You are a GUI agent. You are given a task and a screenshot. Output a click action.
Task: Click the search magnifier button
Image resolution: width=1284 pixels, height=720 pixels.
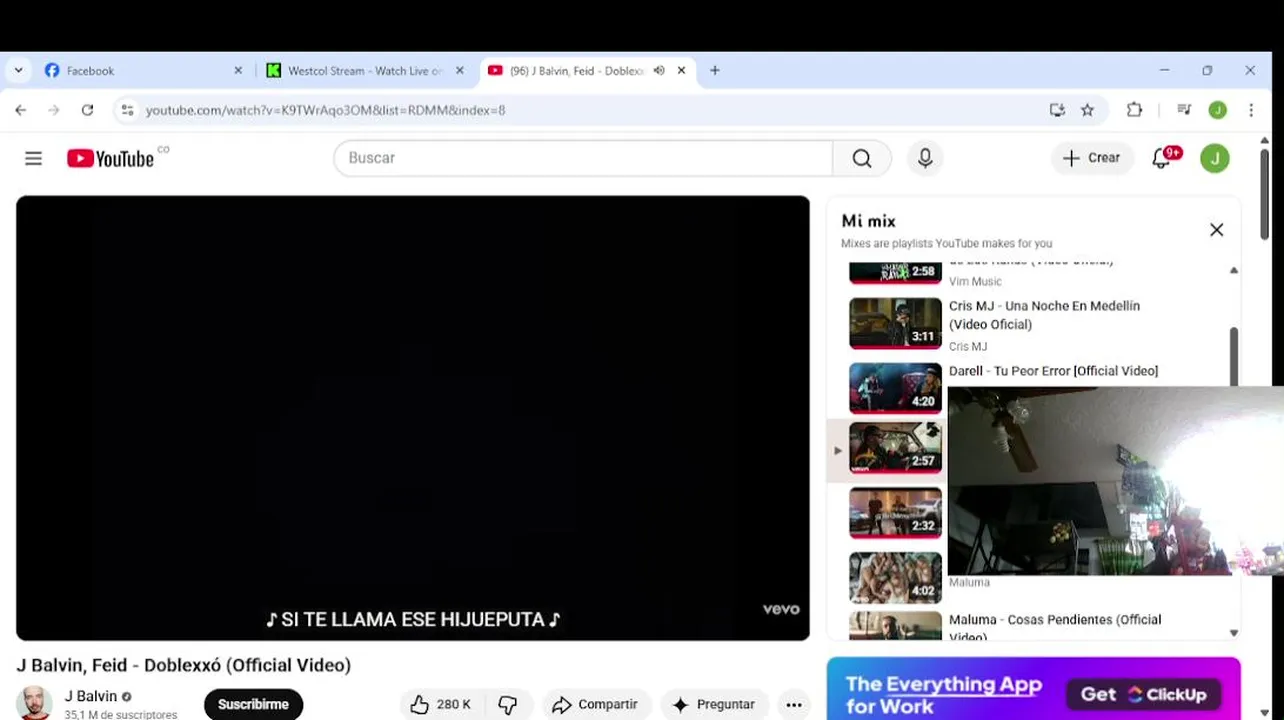pyautogui.click(x=862, y=158)
